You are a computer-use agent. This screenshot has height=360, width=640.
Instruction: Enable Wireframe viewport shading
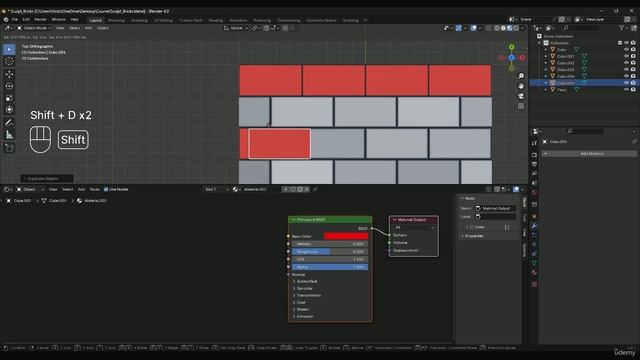[497, 28]
